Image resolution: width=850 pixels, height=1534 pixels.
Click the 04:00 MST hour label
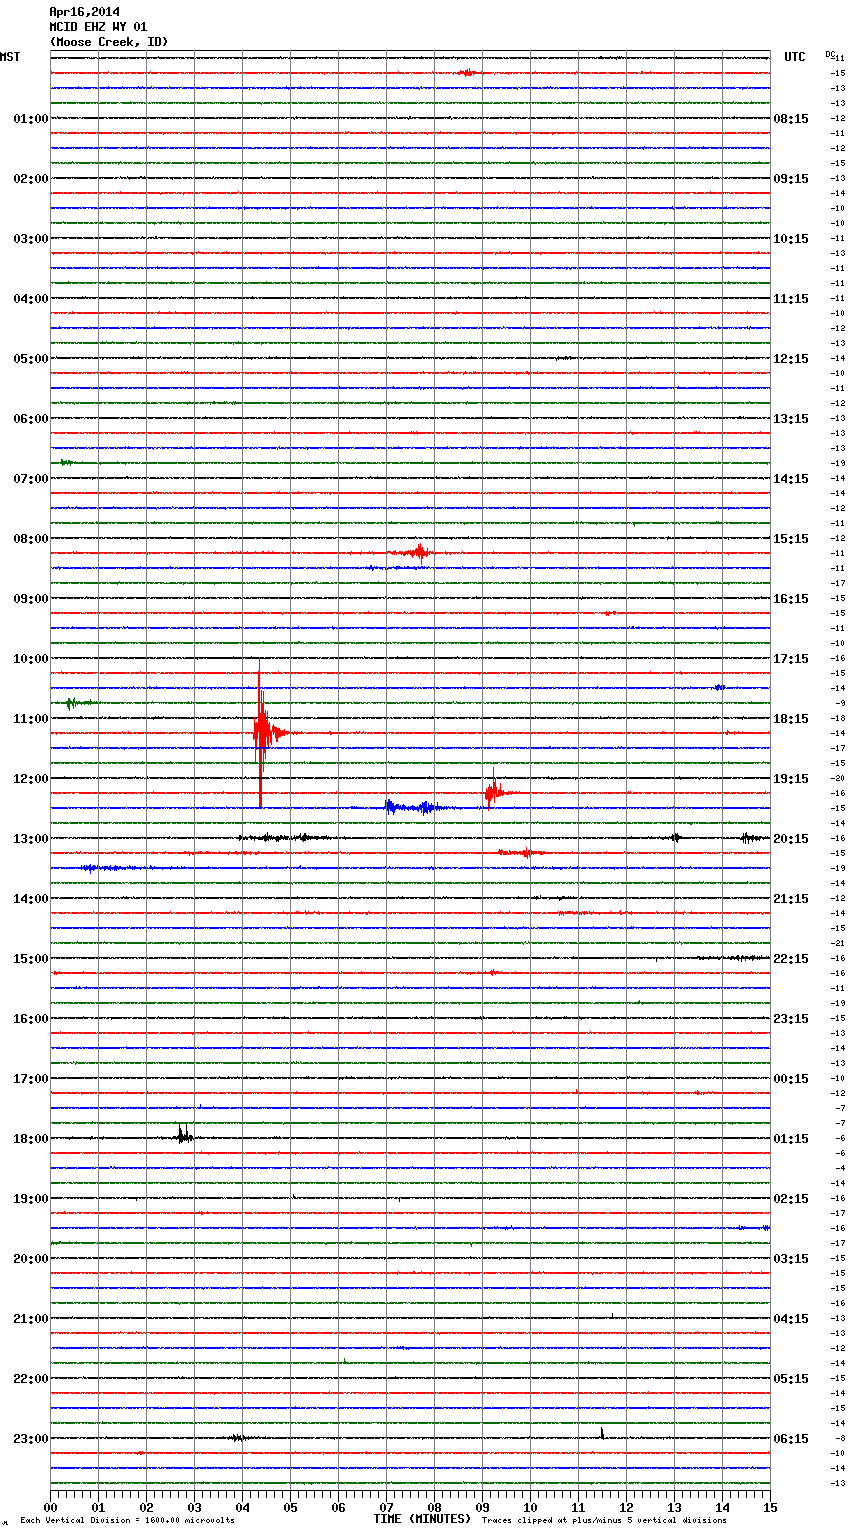click(x=30, y=299)
